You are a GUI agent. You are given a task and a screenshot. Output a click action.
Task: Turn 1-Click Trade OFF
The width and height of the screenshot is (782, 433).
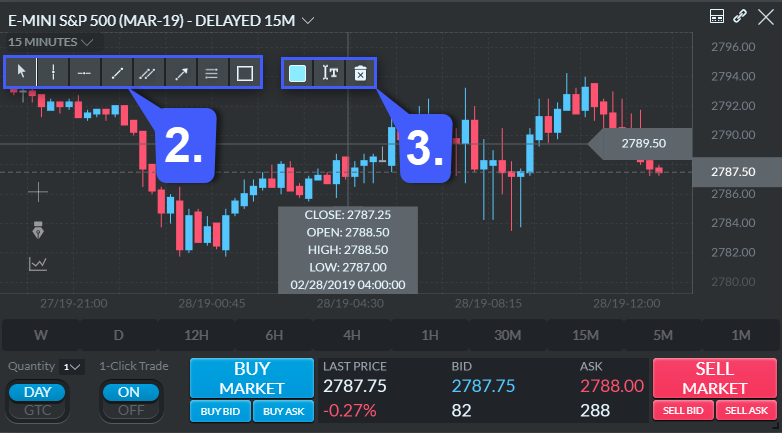[129, 411]
